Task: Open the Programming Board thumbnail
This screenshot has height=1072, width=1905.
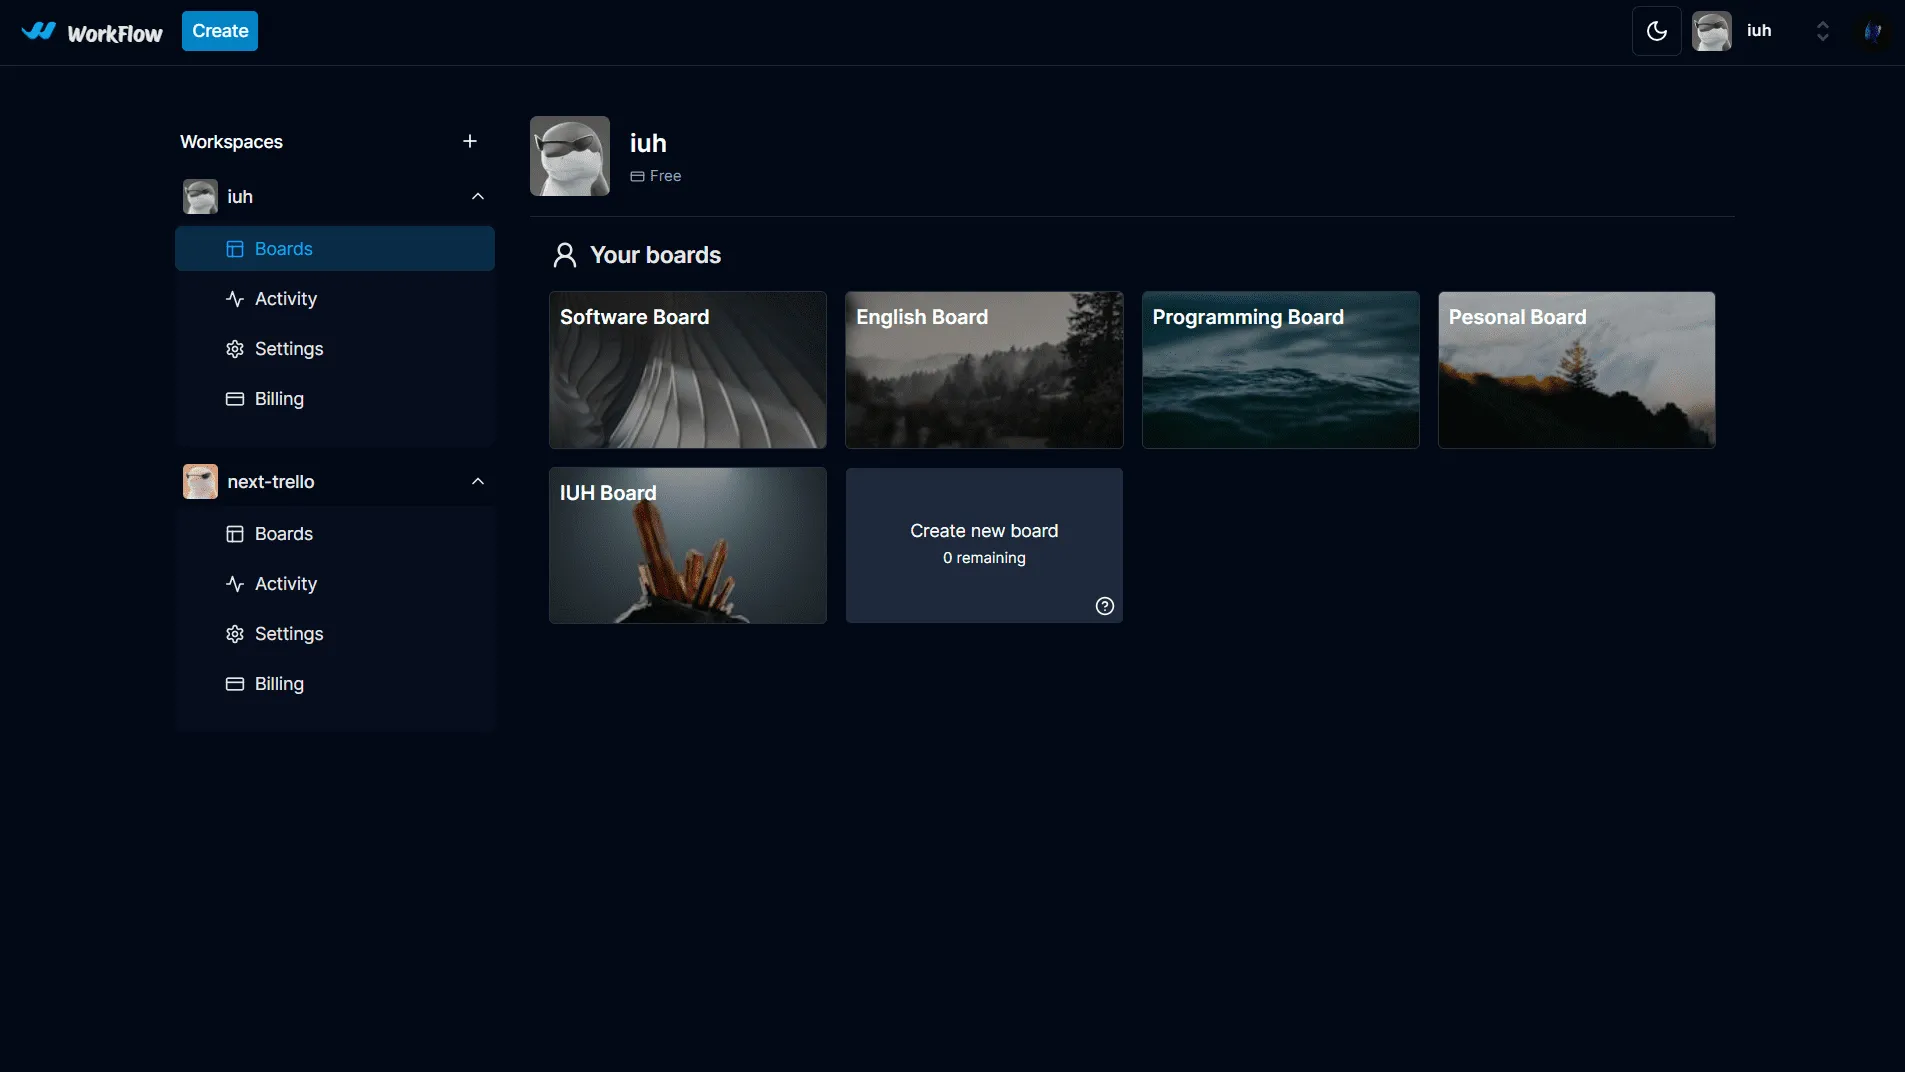Action: point(1280,370)
